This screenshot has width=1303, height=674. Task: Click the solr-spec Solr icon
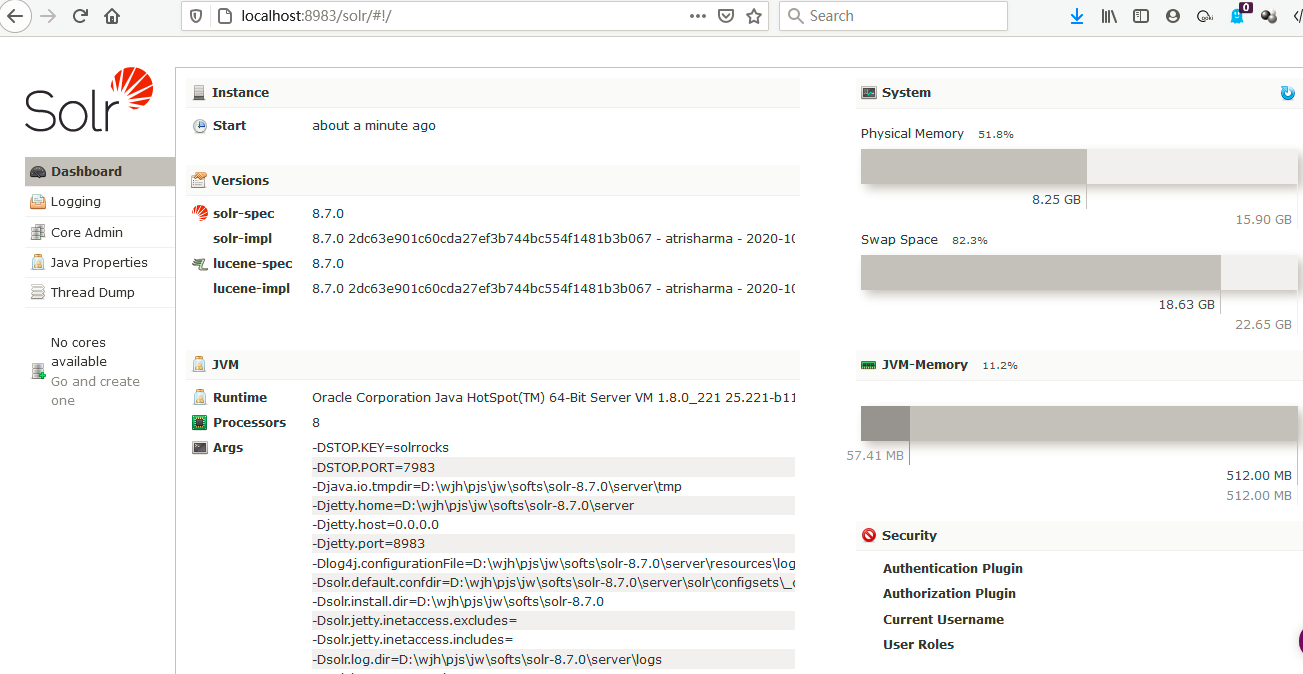click(199, 213)
